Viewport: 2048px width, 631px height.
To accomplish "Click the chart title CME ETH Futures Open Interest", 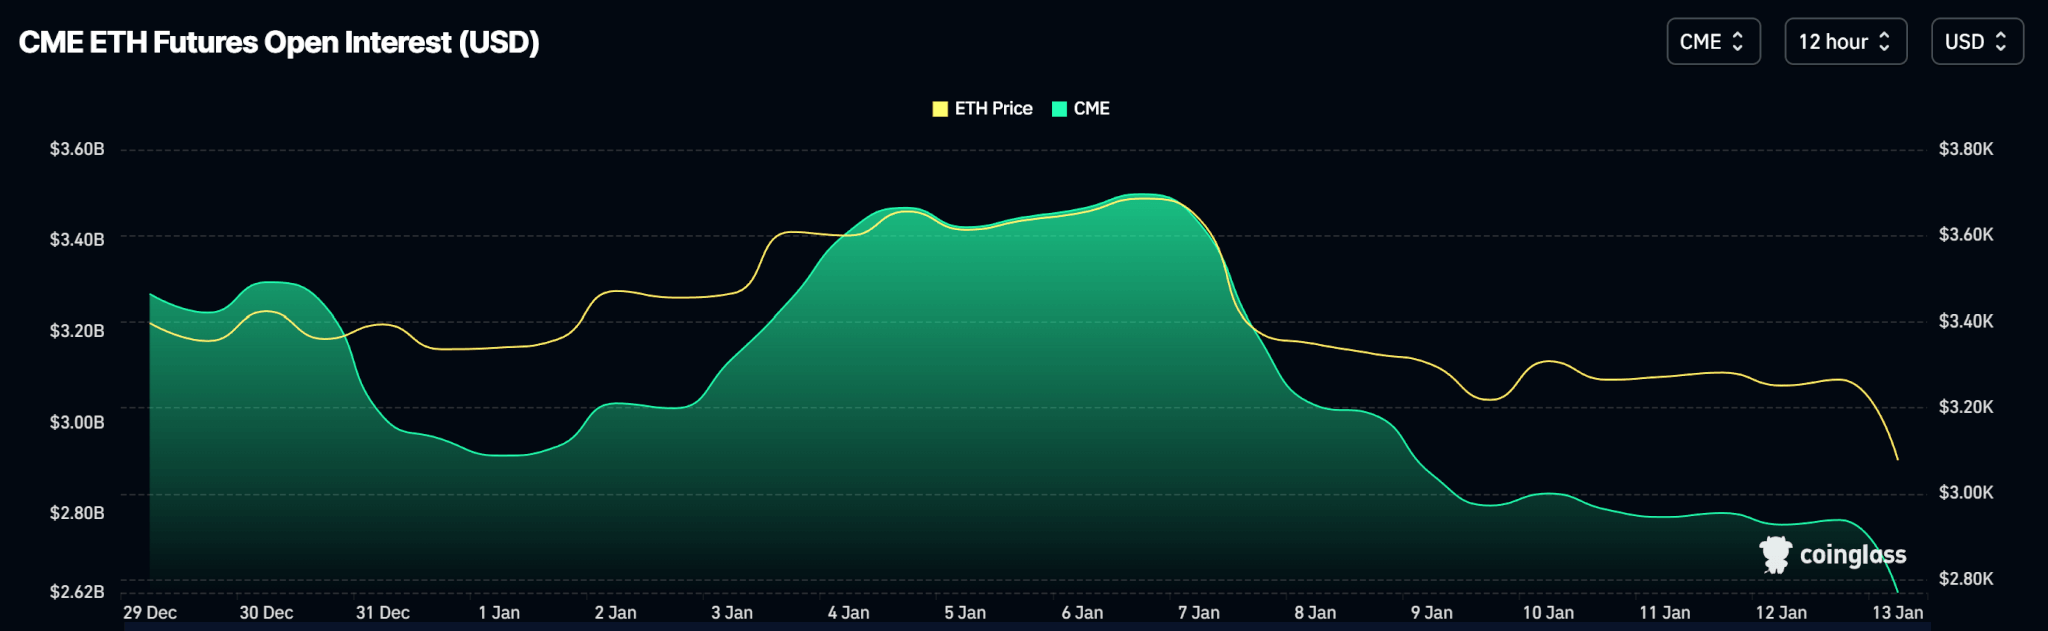I will (279, 43).
